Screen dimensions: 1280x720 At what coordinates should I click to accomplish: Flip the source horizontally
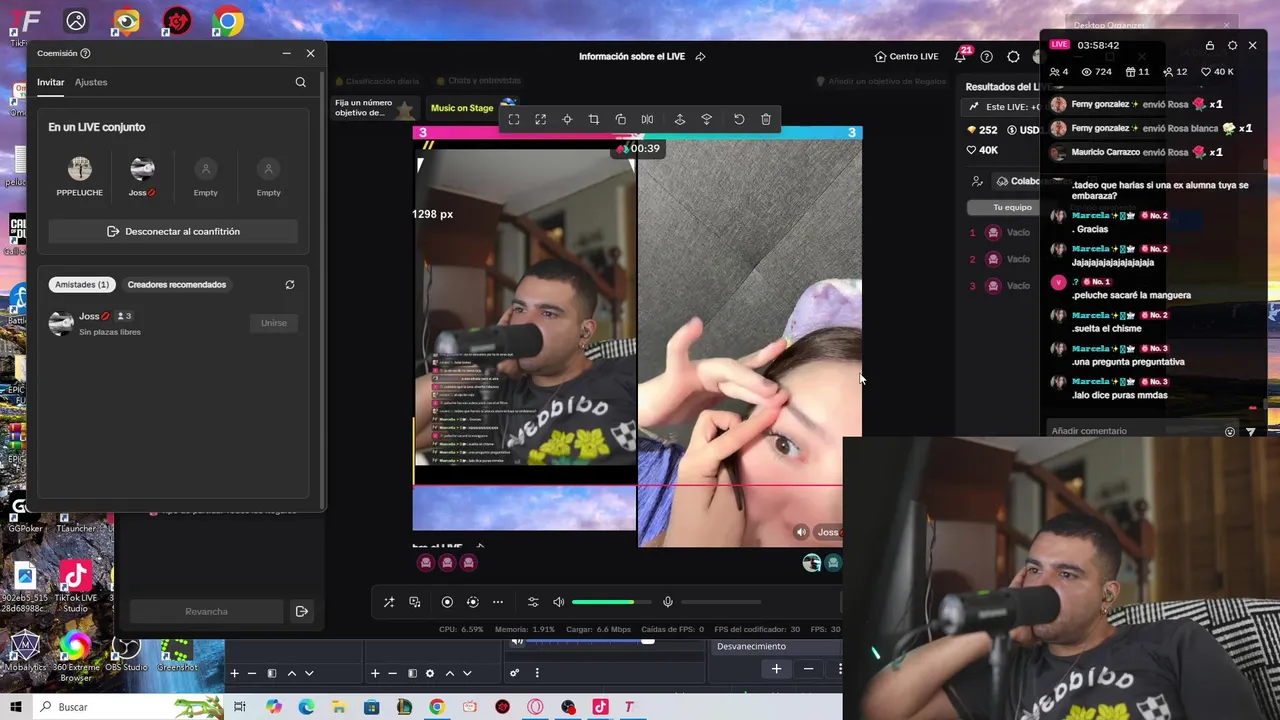647,119
